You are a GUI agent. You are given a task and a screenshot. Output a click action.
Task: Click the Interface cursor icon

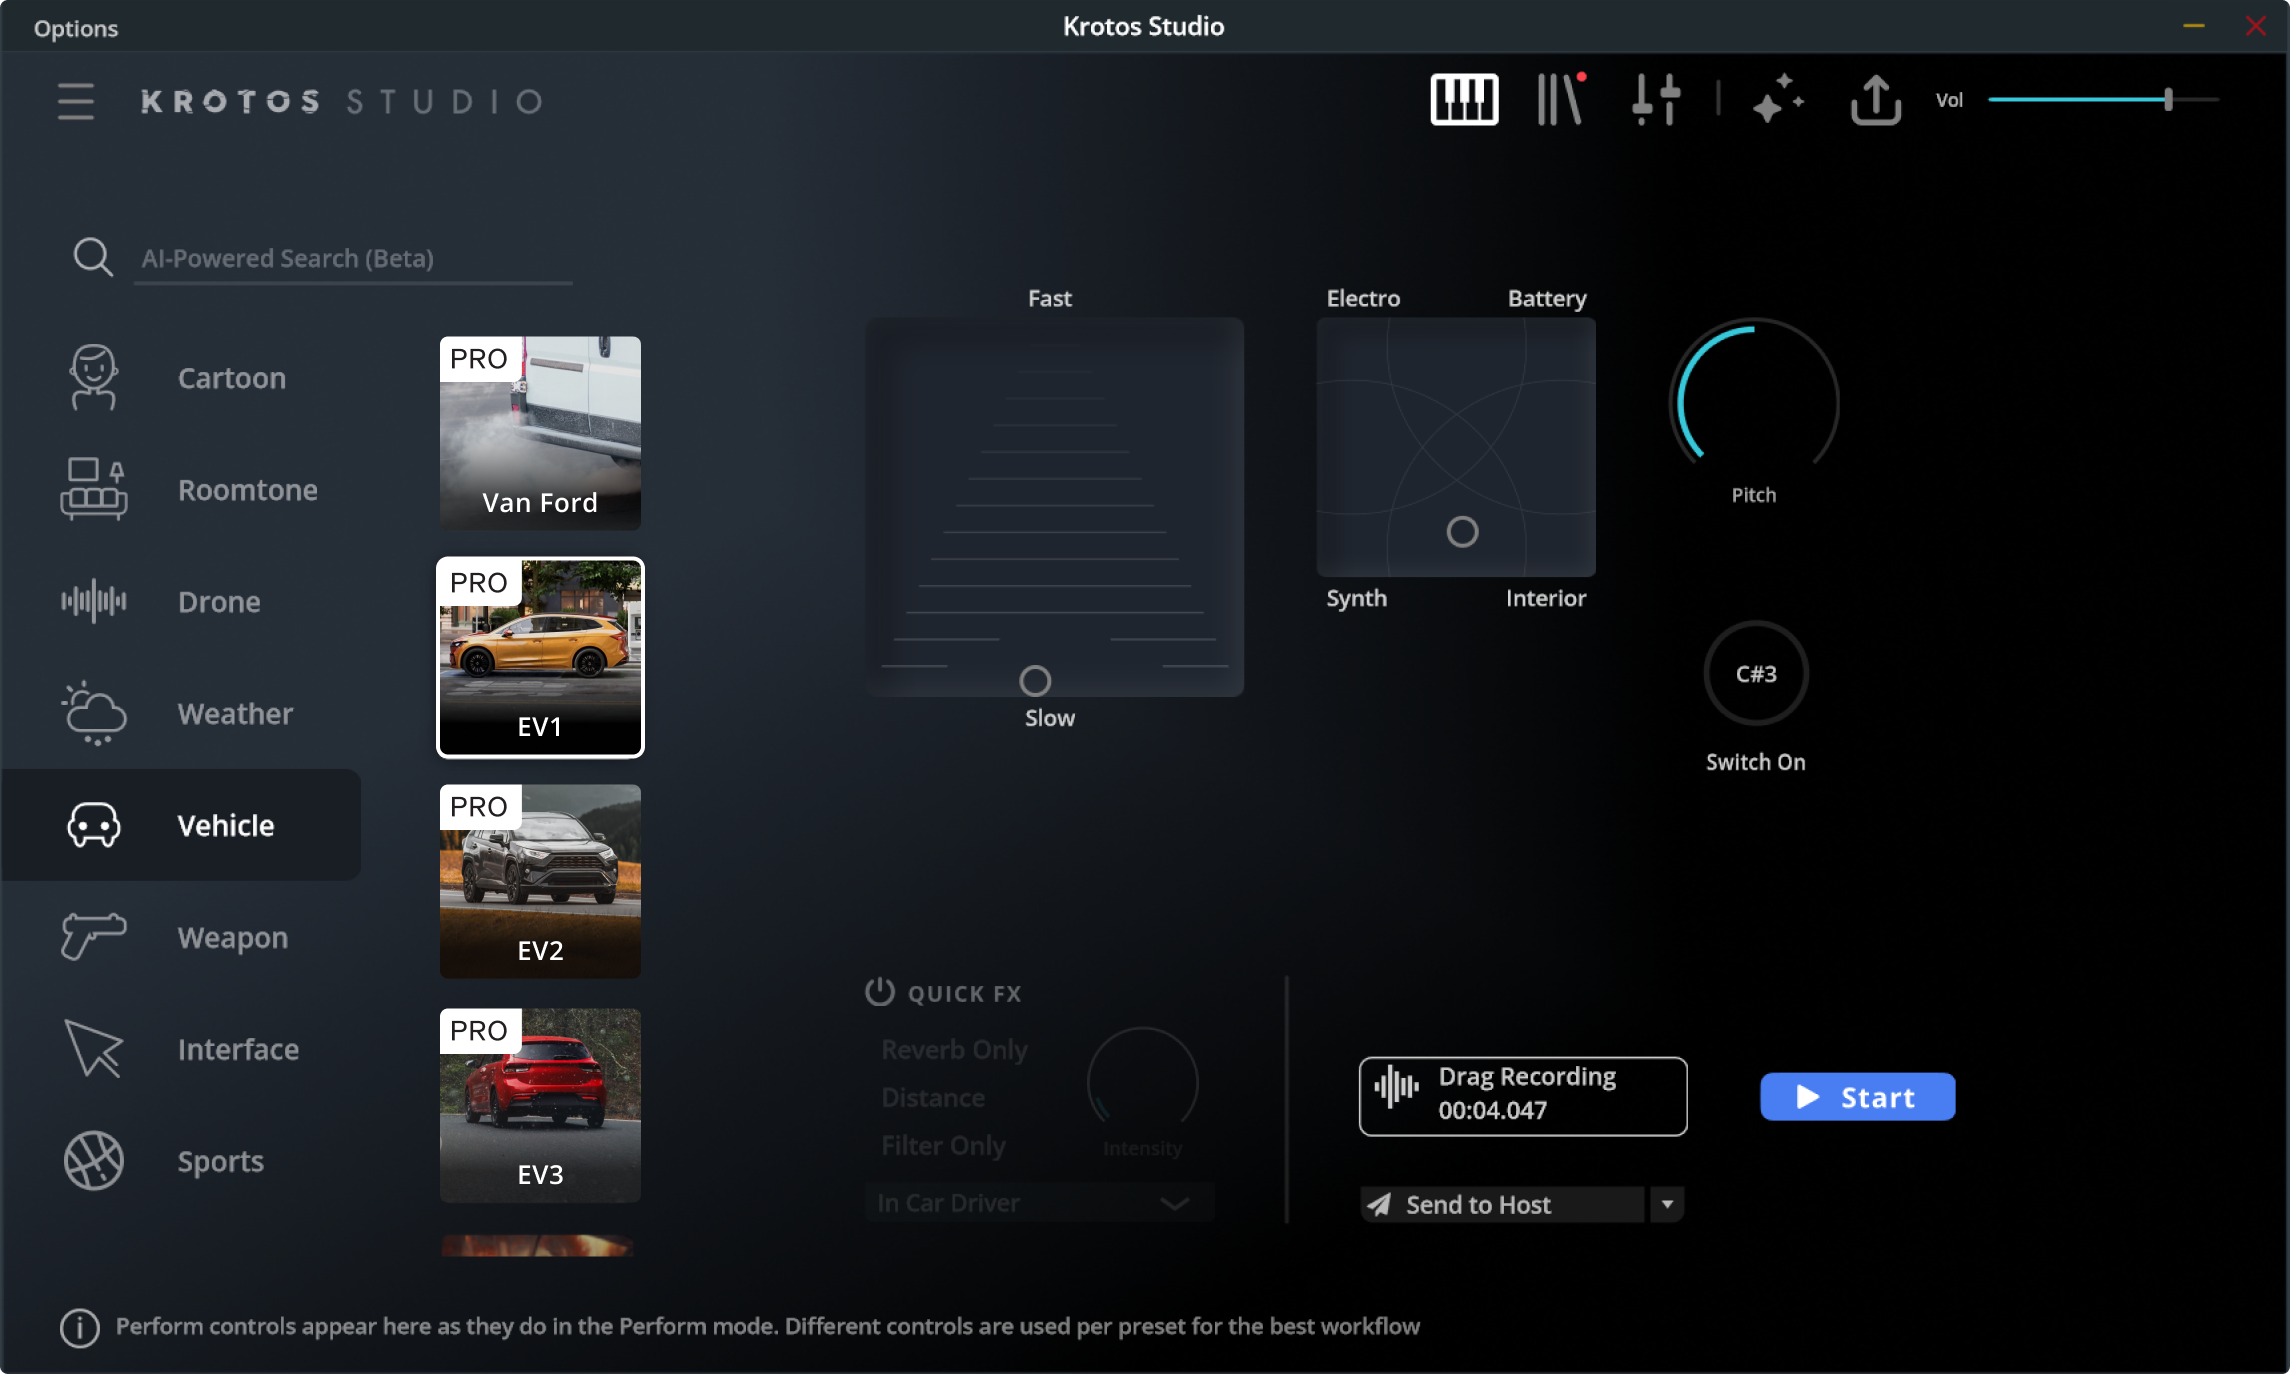pos(94,1049)
